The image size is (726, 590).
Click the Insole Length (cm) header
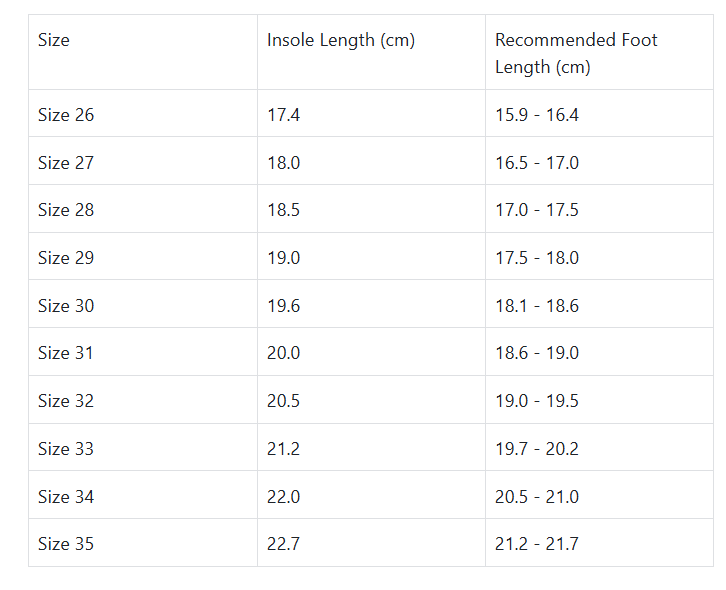click(x=340, y=41)
